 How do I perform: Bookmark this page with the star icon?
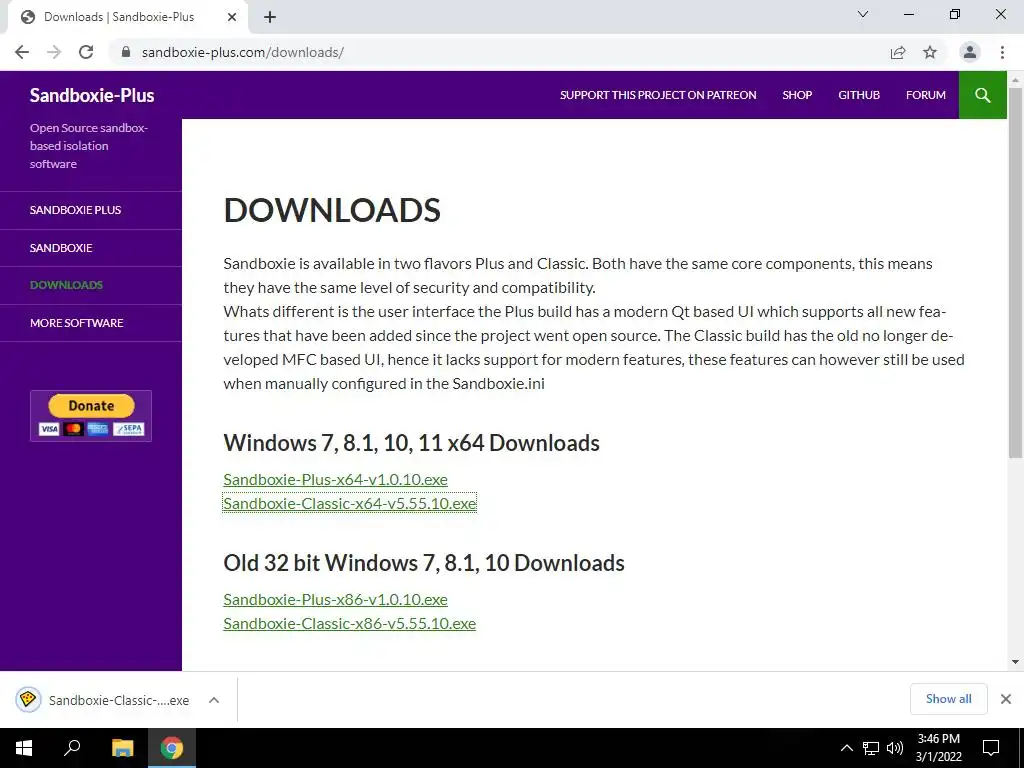coord(930,52)
